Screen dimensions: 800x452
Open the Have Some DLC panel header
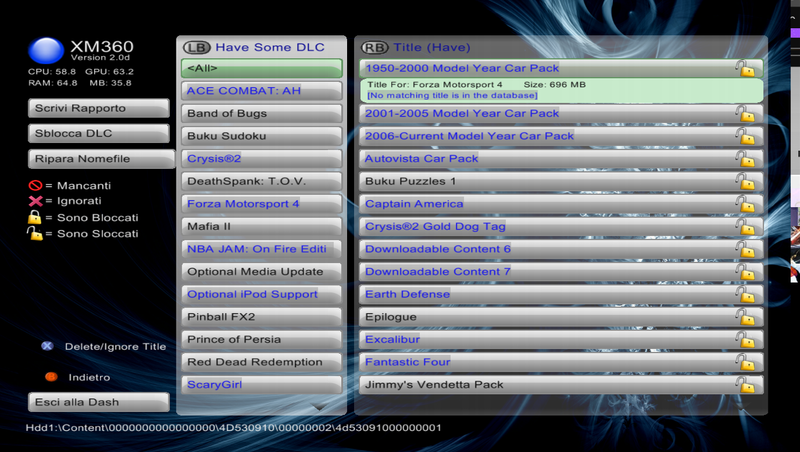269,47
